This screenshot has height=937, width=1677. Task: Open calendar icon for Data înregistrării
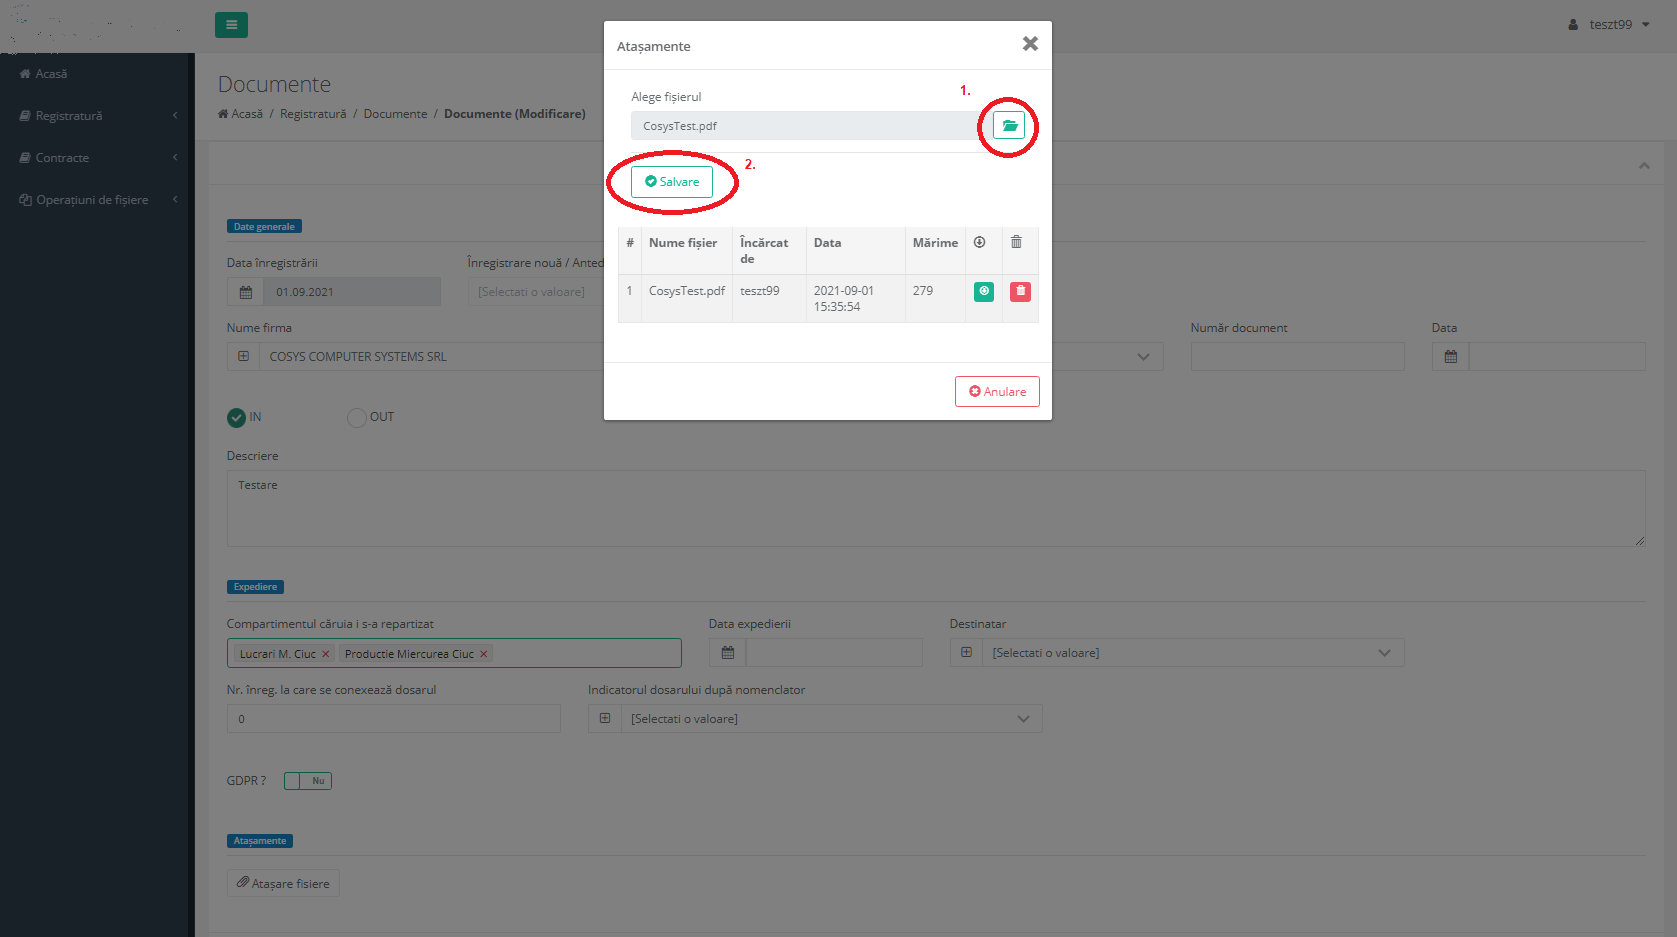point(246,292)
